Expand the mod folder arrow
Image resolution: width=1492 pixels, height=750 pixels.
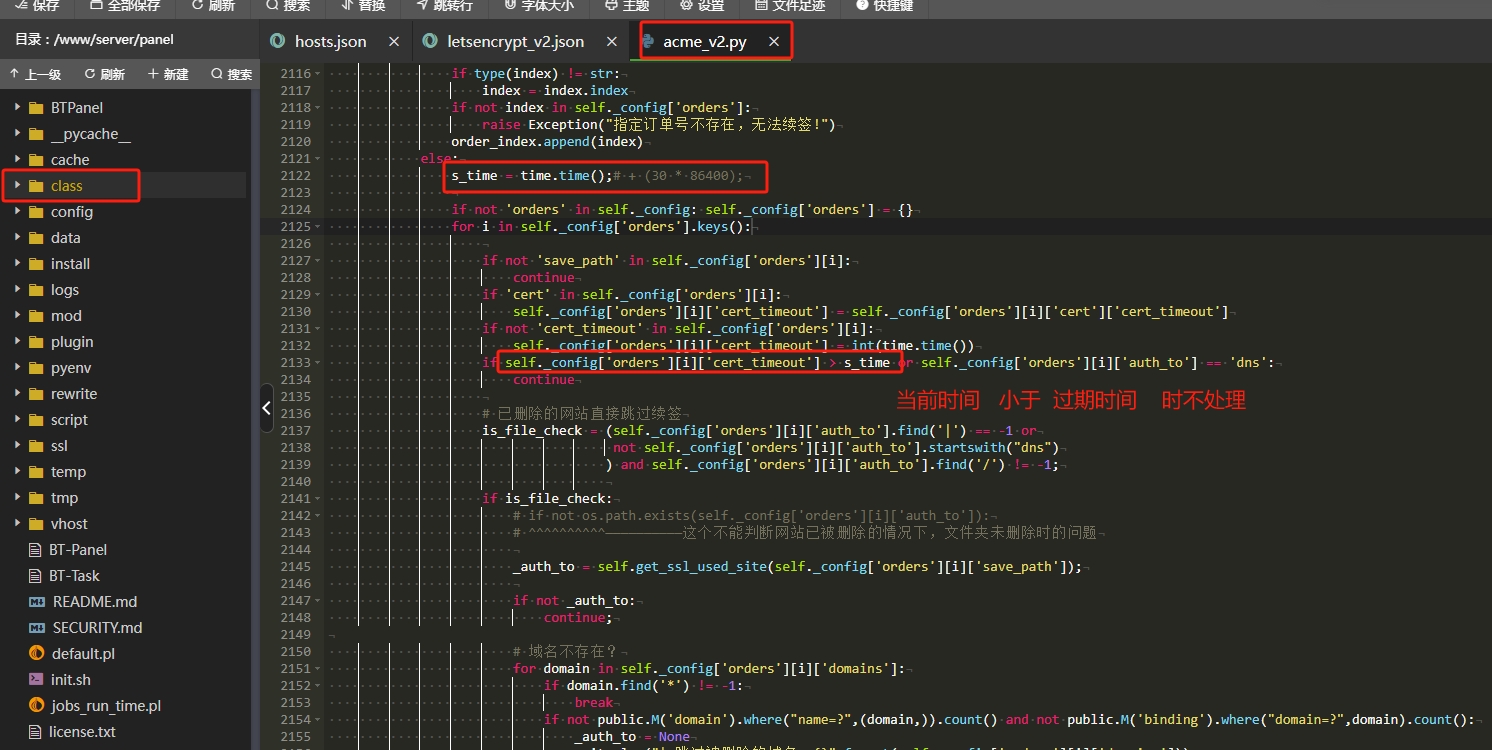[x=17, y=315]
